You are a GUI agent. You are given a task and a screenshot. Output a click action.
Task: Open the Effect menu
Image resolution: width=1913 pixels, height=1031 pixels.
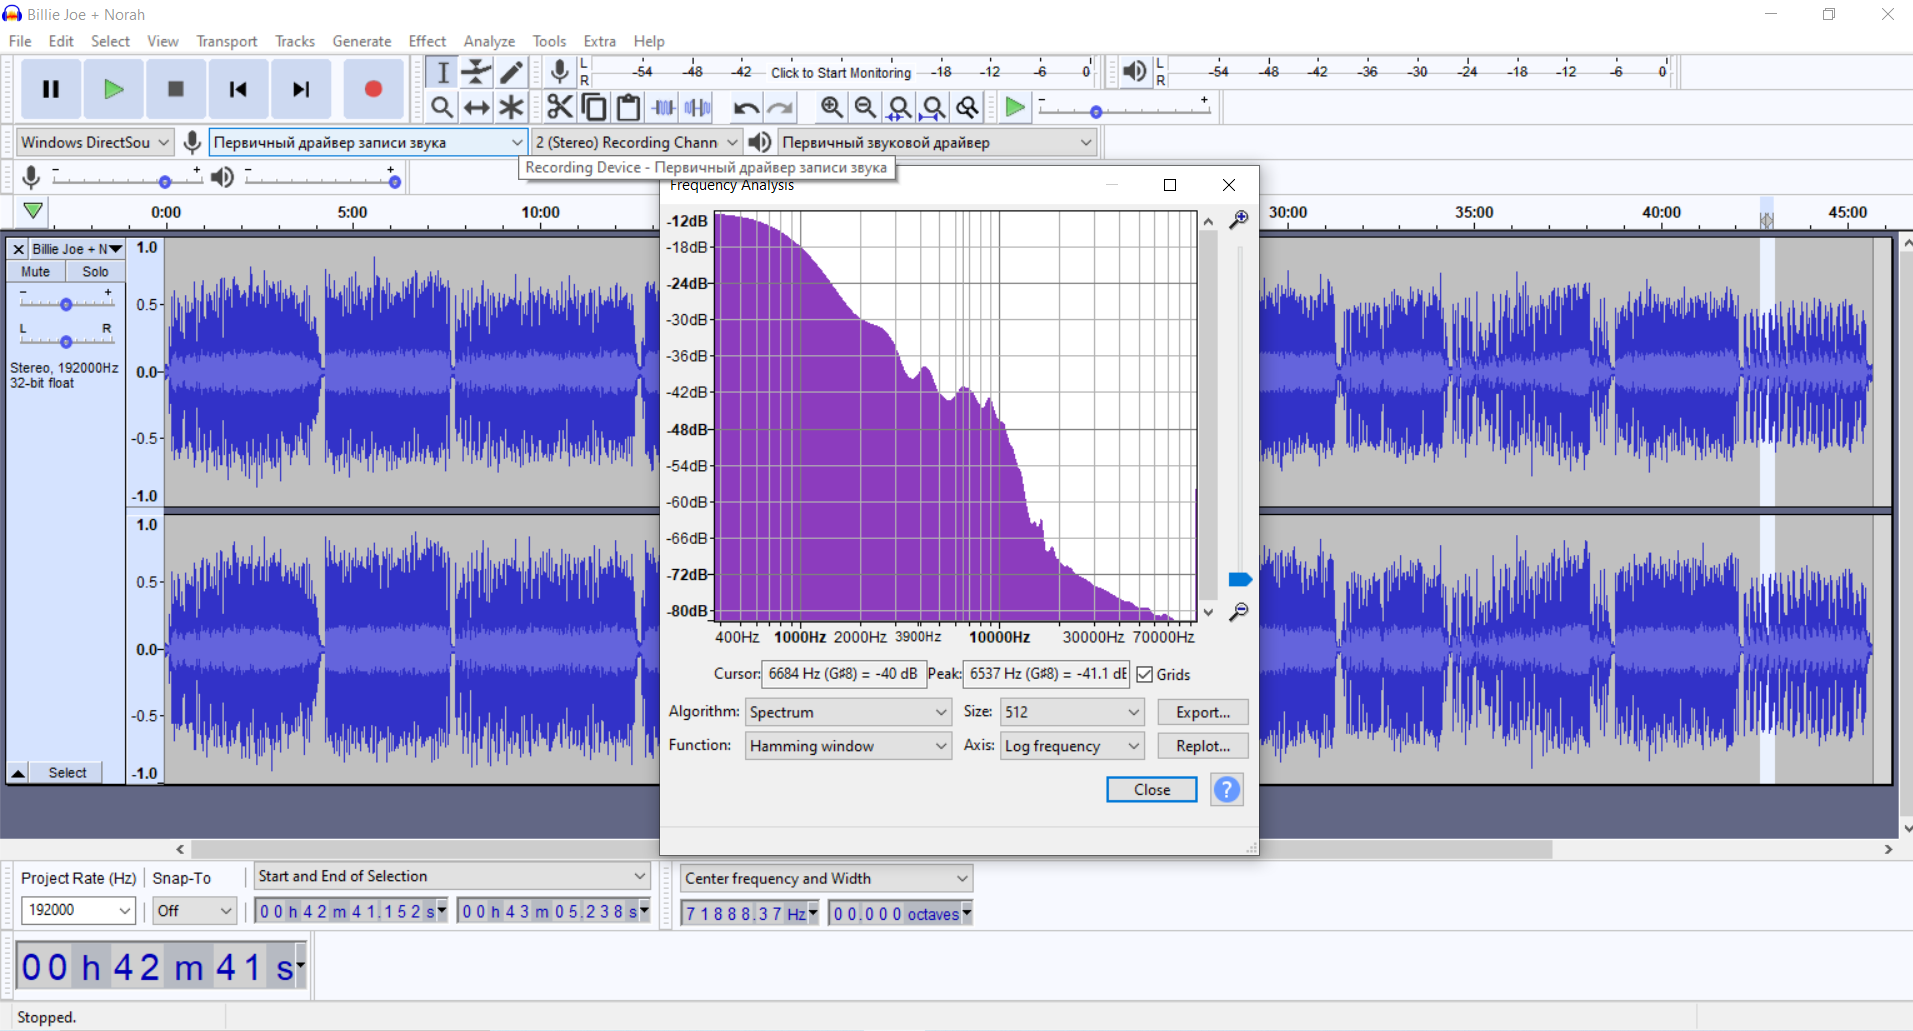[x=427, y=41]
